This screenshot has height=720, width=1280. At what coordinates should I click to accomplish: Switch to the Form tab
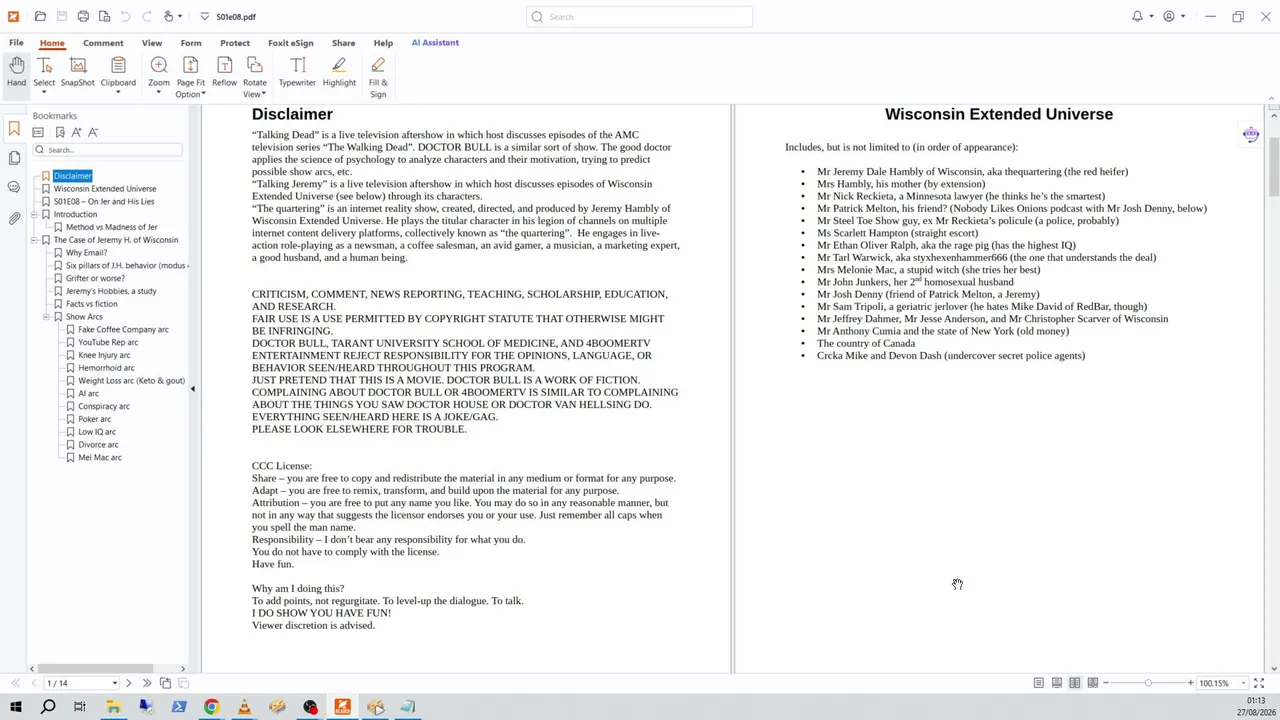tap(191, 43)
